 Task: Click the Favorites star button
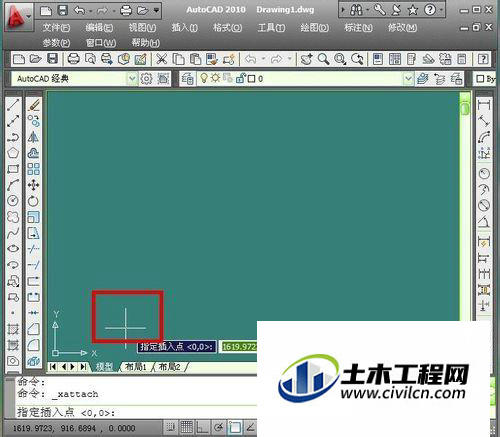click(x=413, y=10)
